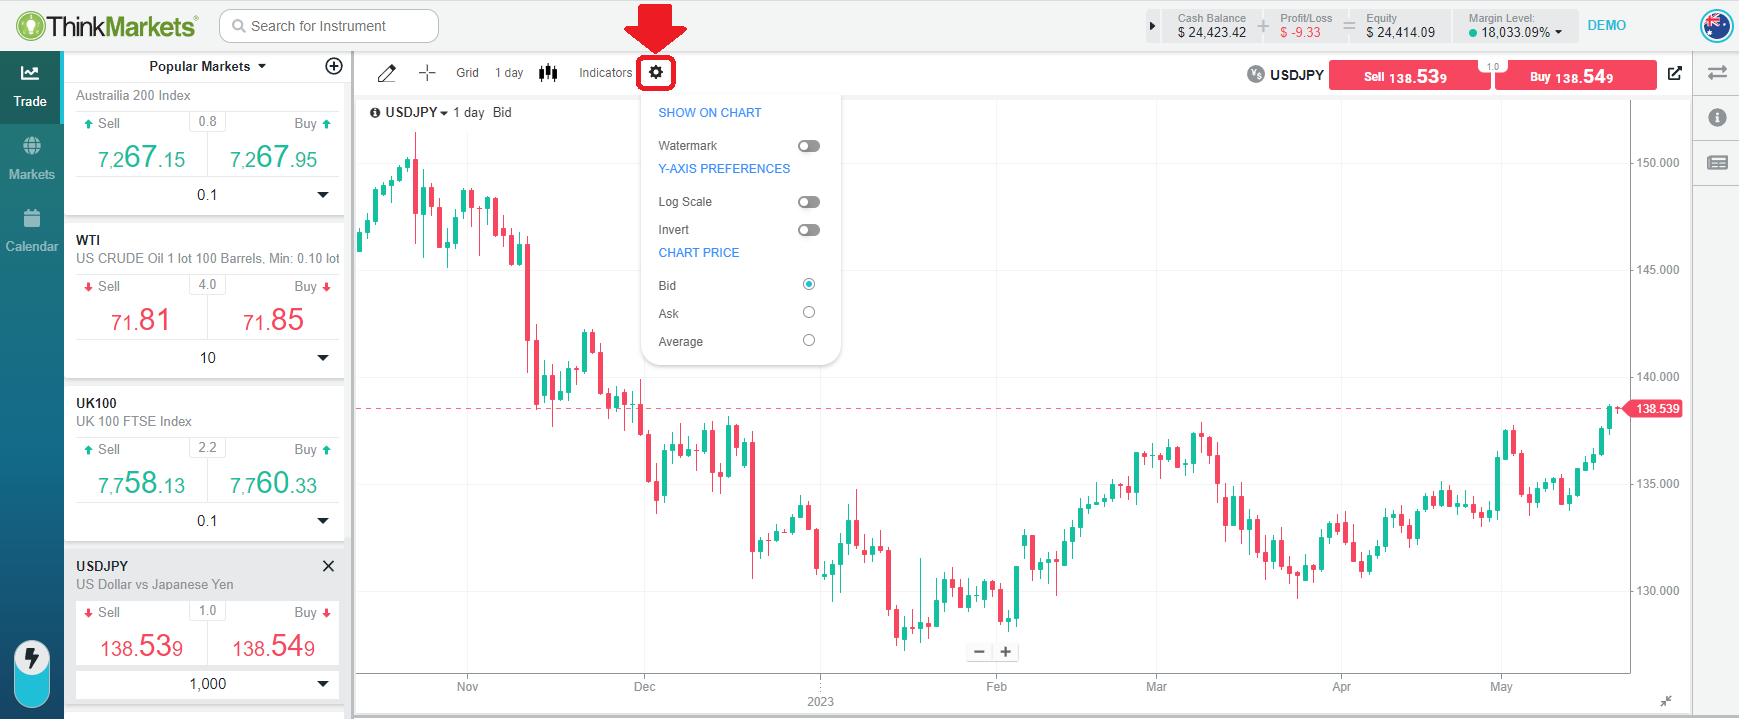Buy WTI at 71.85
1739x719 pixels.
pos(274,309)
